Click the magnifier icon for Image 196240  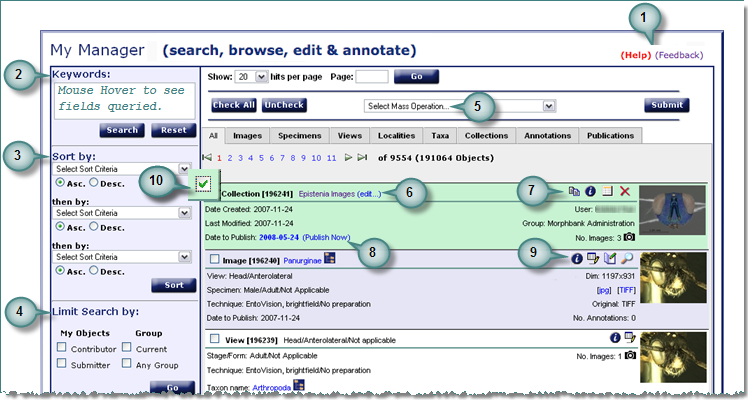tap(627, 259)
